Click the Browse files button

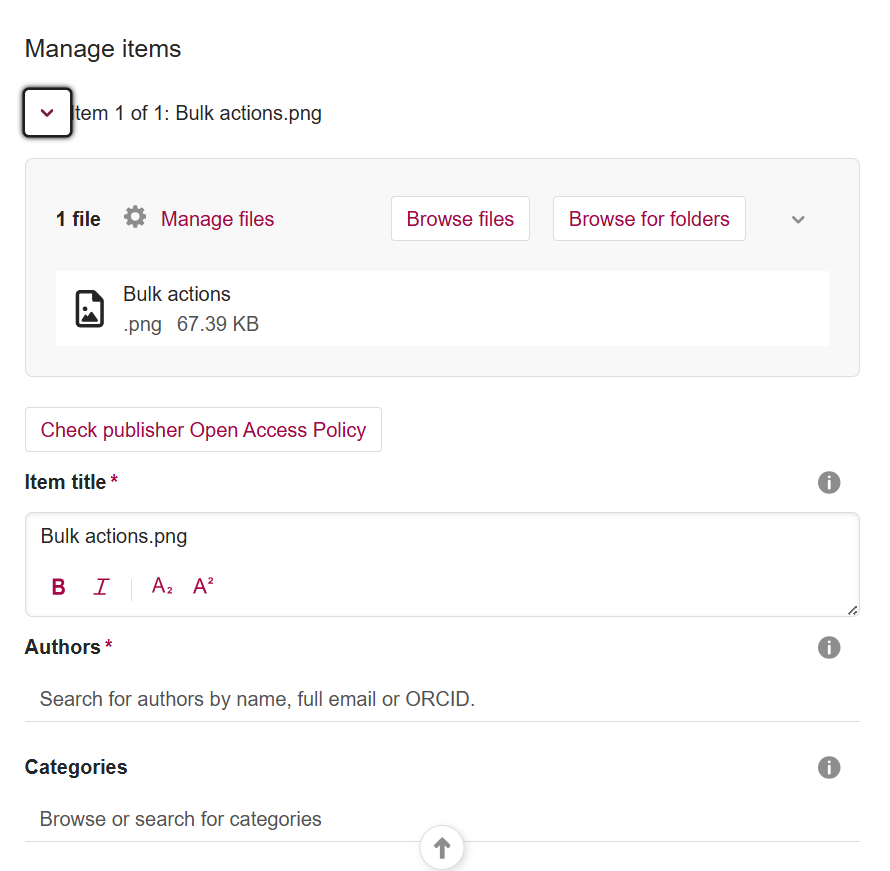[x=460, y=219]
